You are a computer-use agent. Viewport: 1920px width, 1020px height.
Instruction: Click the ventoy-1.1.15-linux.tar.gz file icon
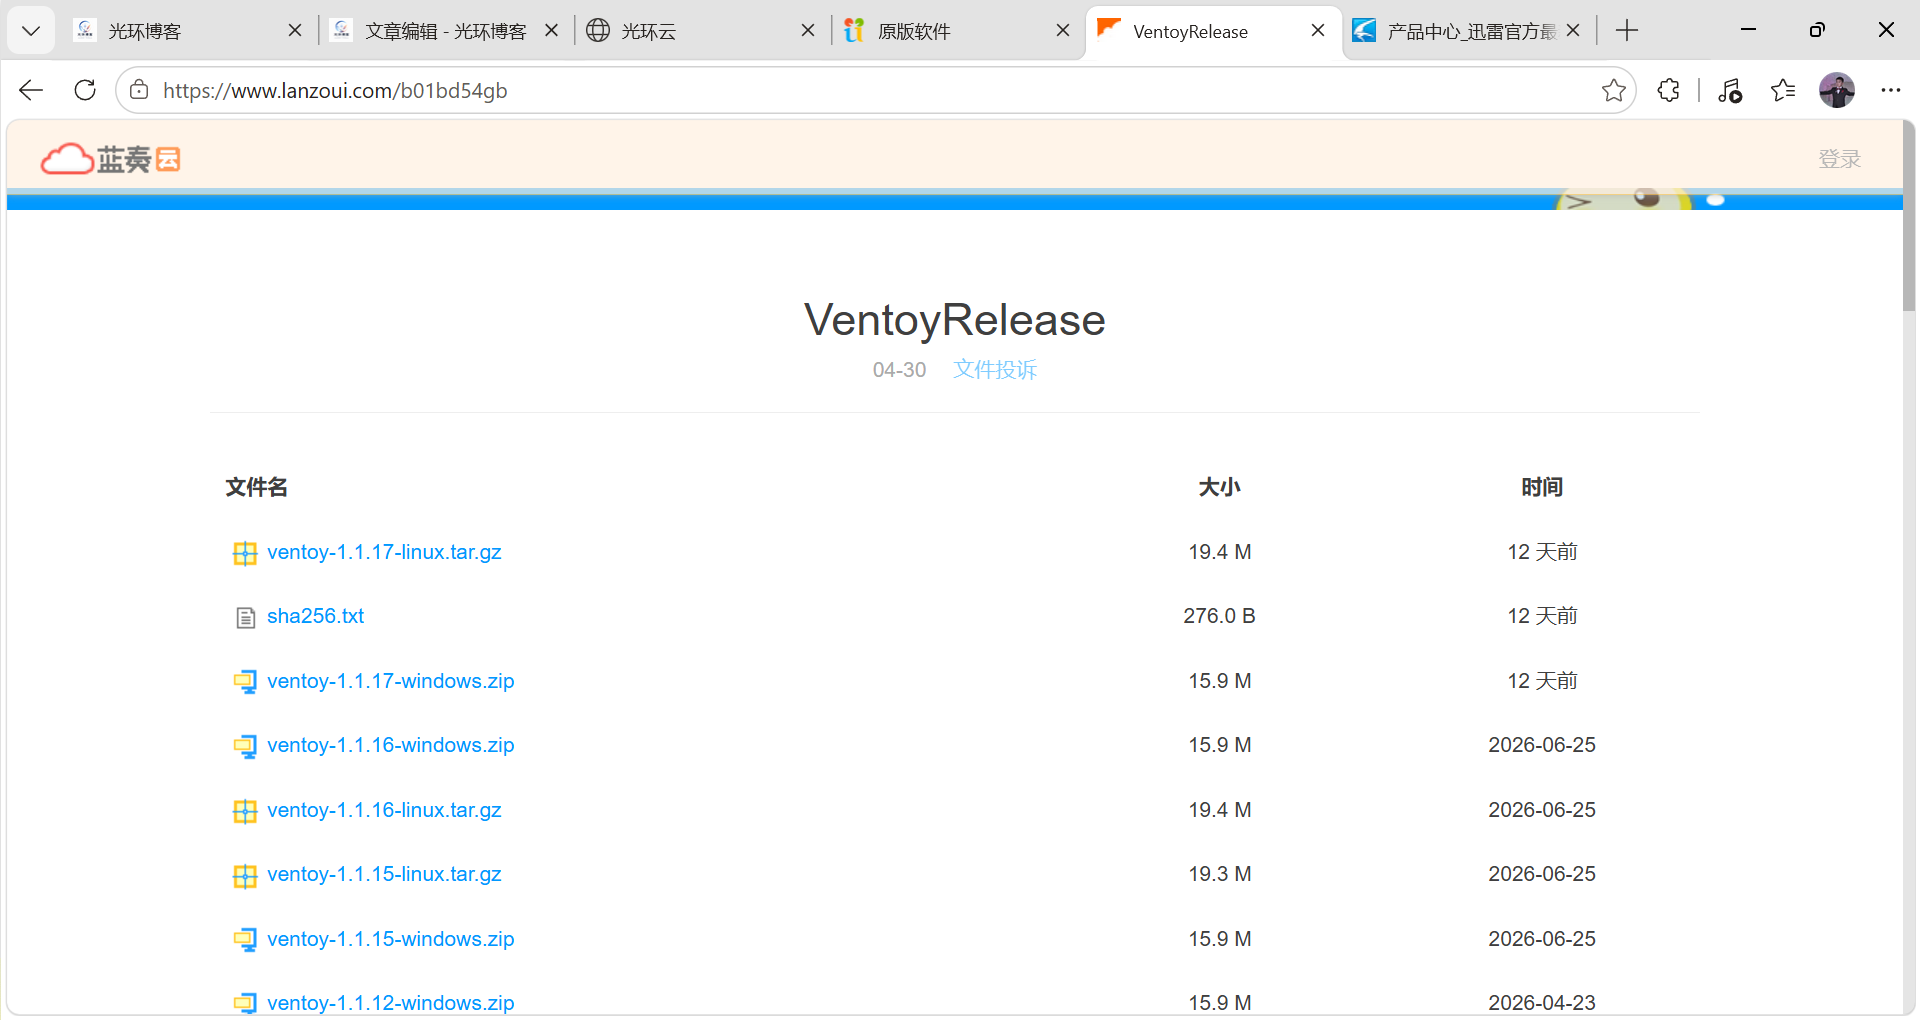click(245, 876)
